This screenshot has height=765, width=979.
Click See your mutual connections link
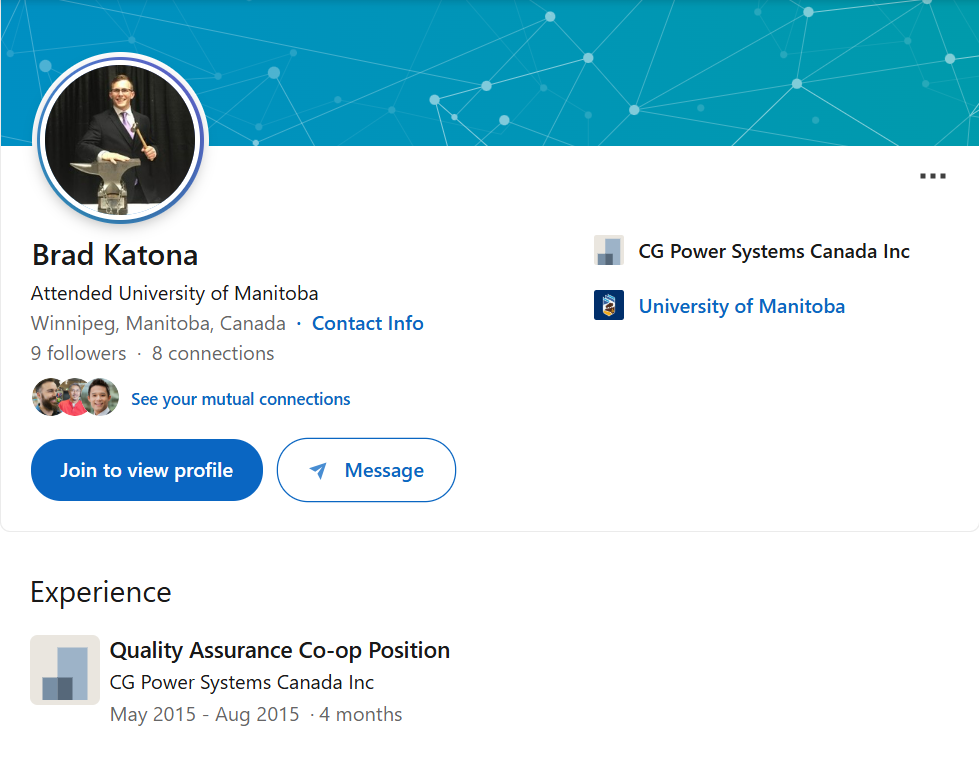240,399
